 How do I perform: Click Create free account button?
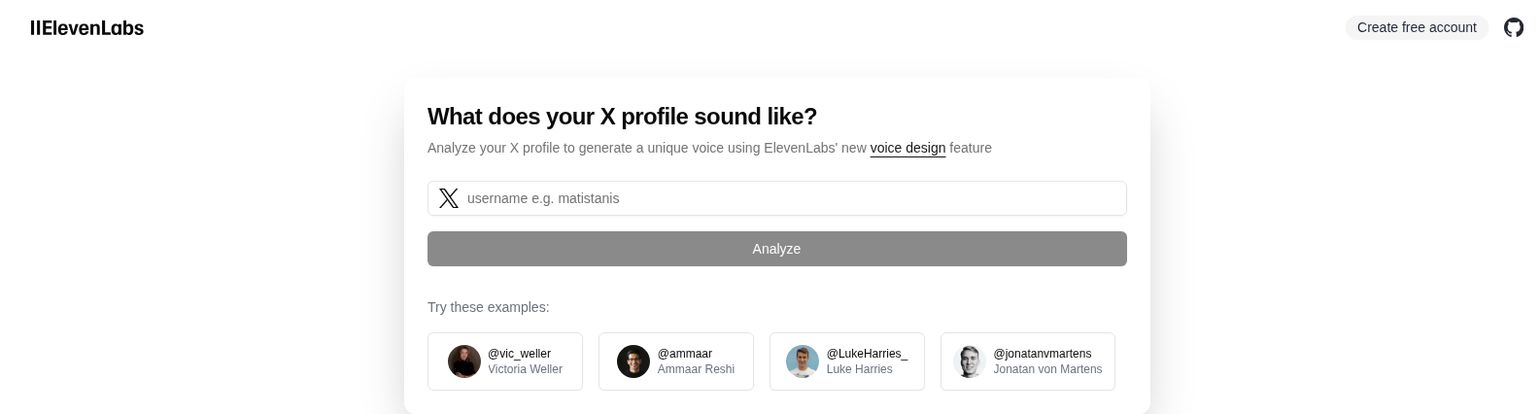coord(1417,28)
